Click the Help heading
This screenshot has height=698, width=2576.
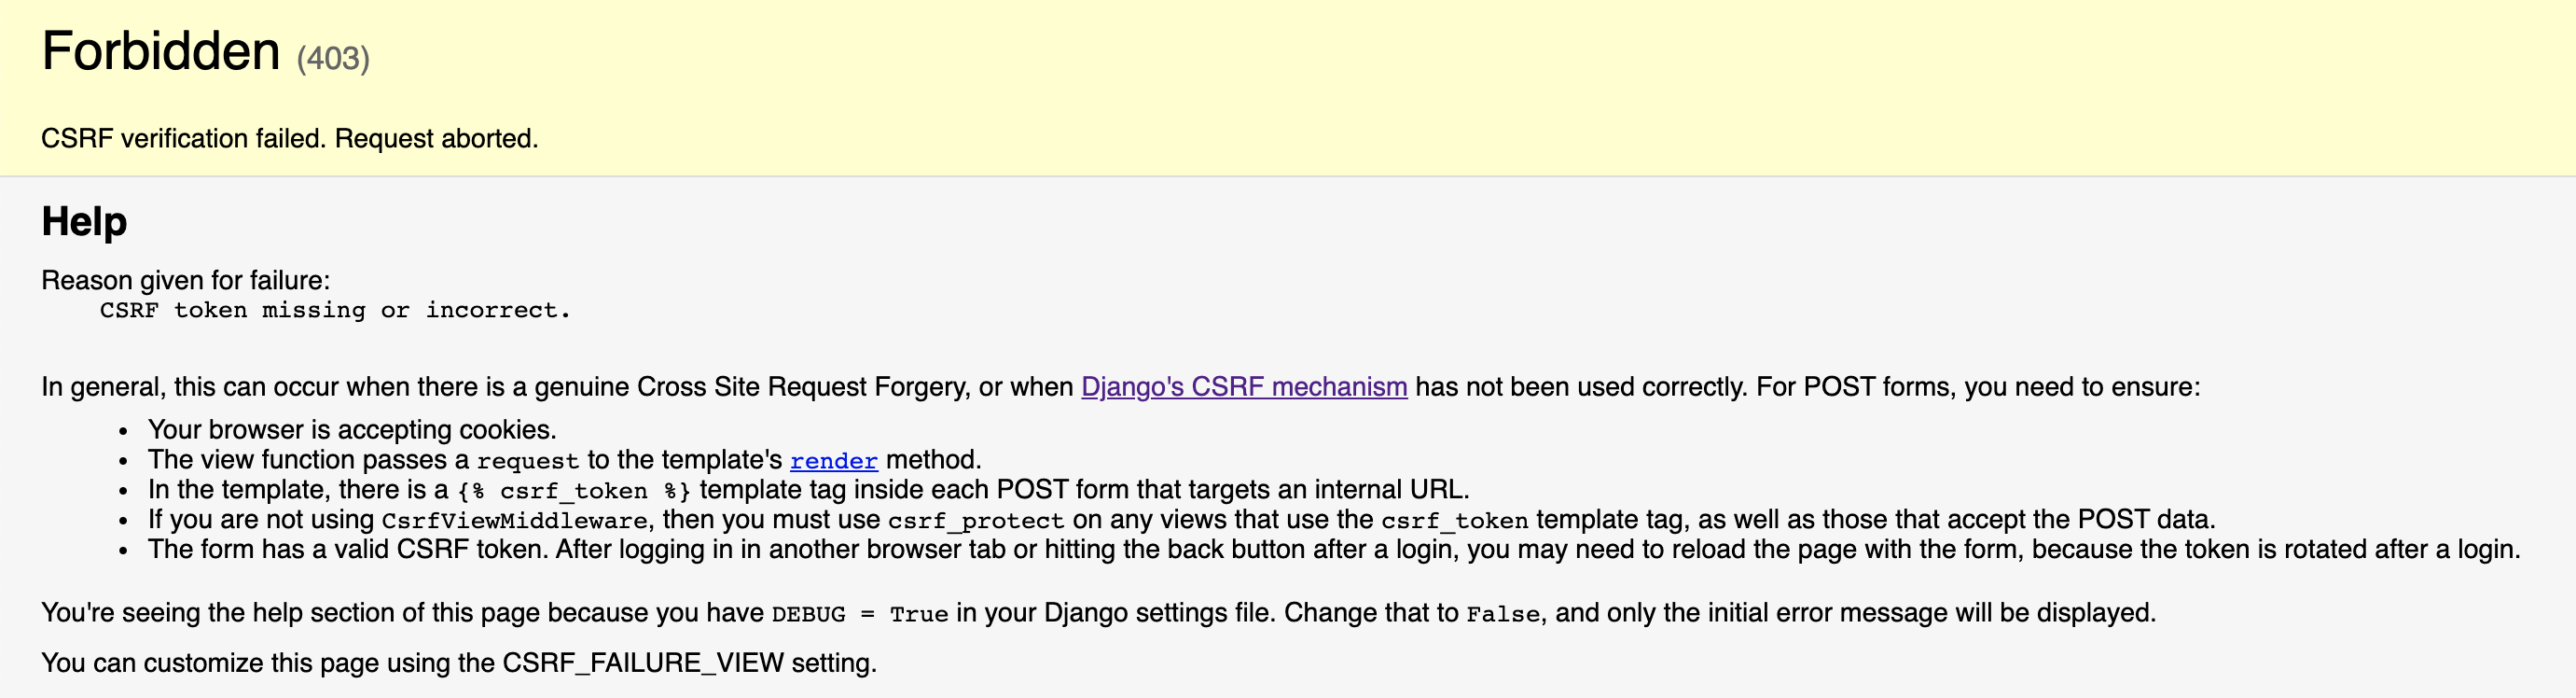coord(84,221)
